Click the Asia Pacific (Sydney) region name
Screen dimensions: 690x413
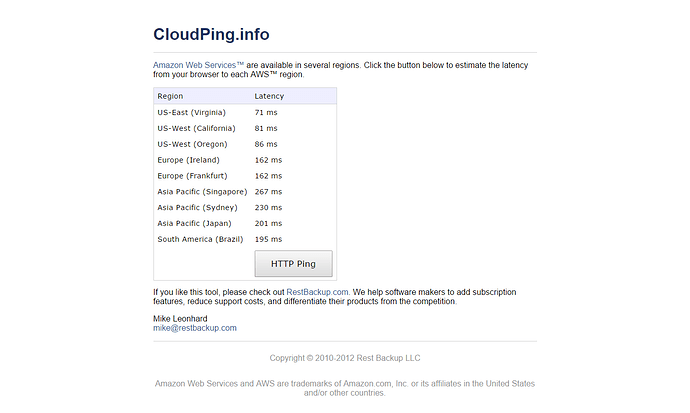tap(196, 208)
